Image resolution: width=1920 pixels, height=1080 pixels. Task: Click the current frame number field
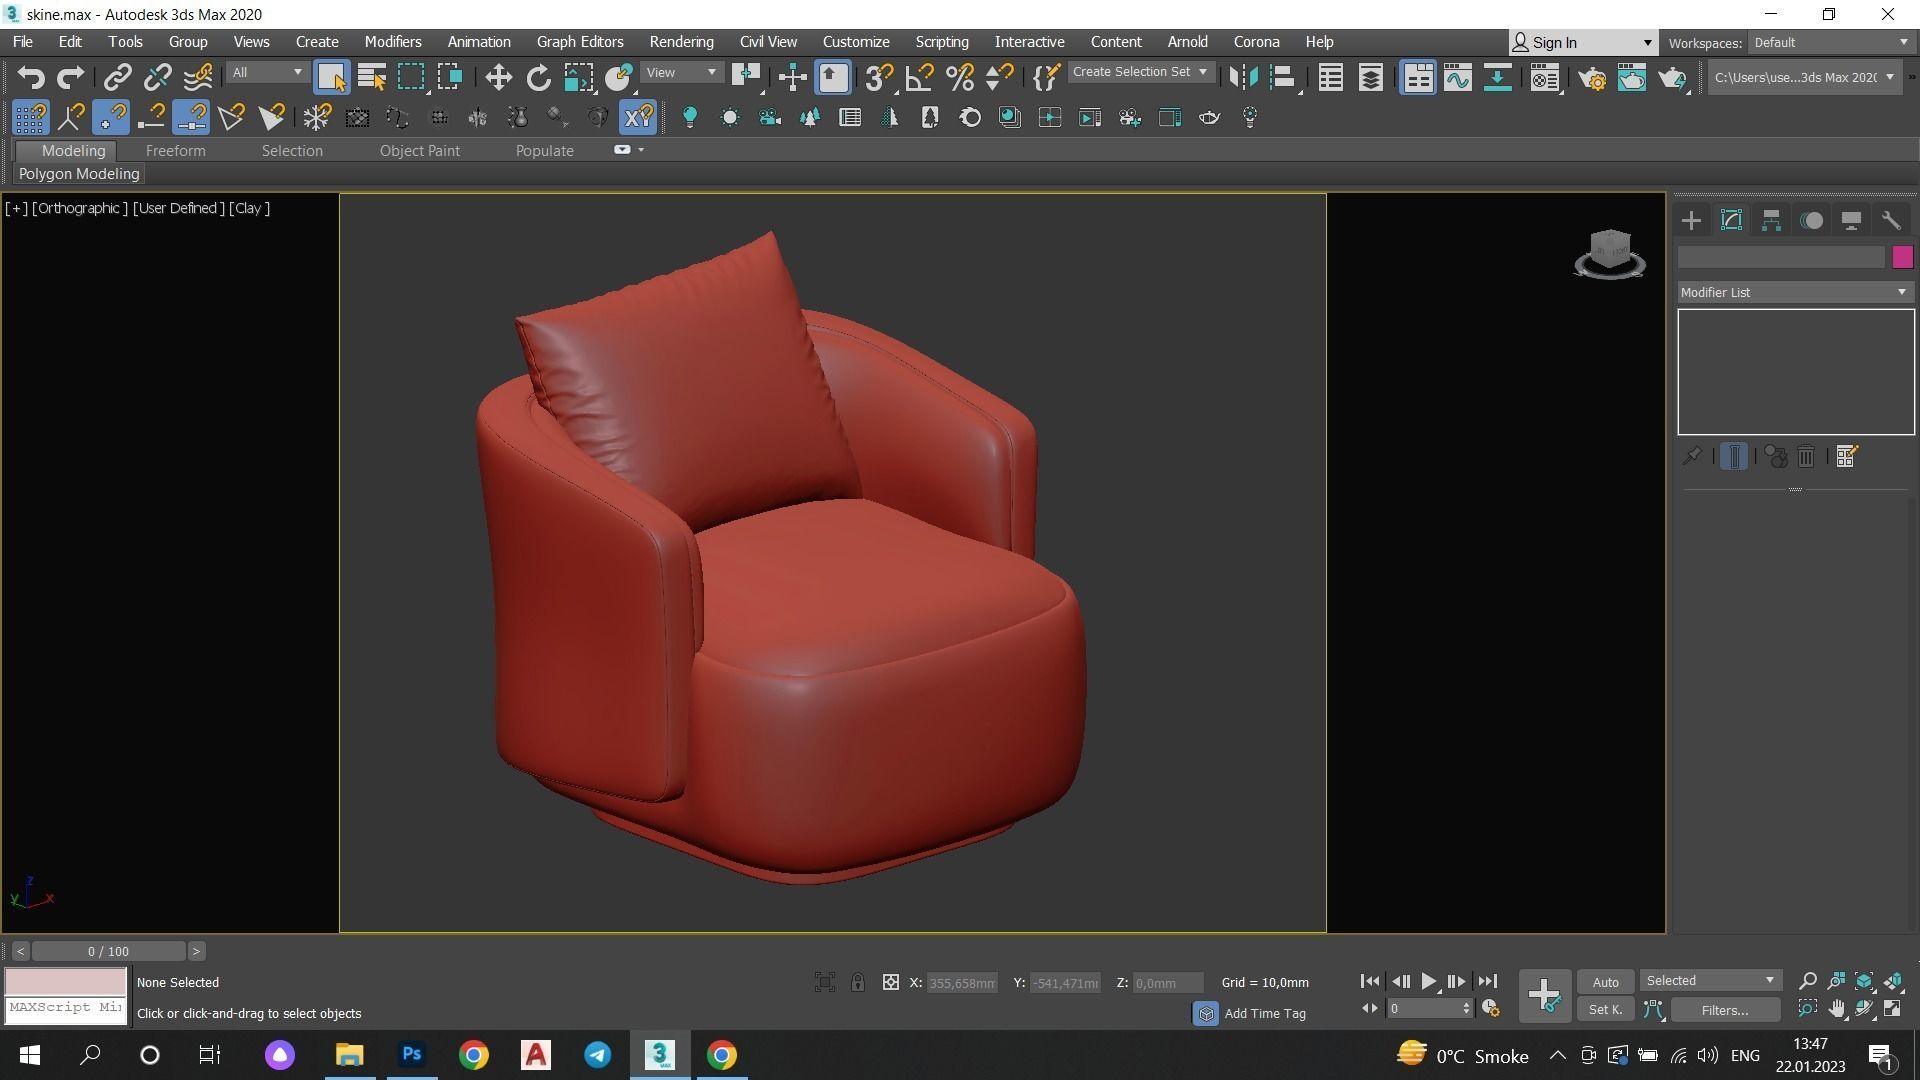pos(1424,1009)
